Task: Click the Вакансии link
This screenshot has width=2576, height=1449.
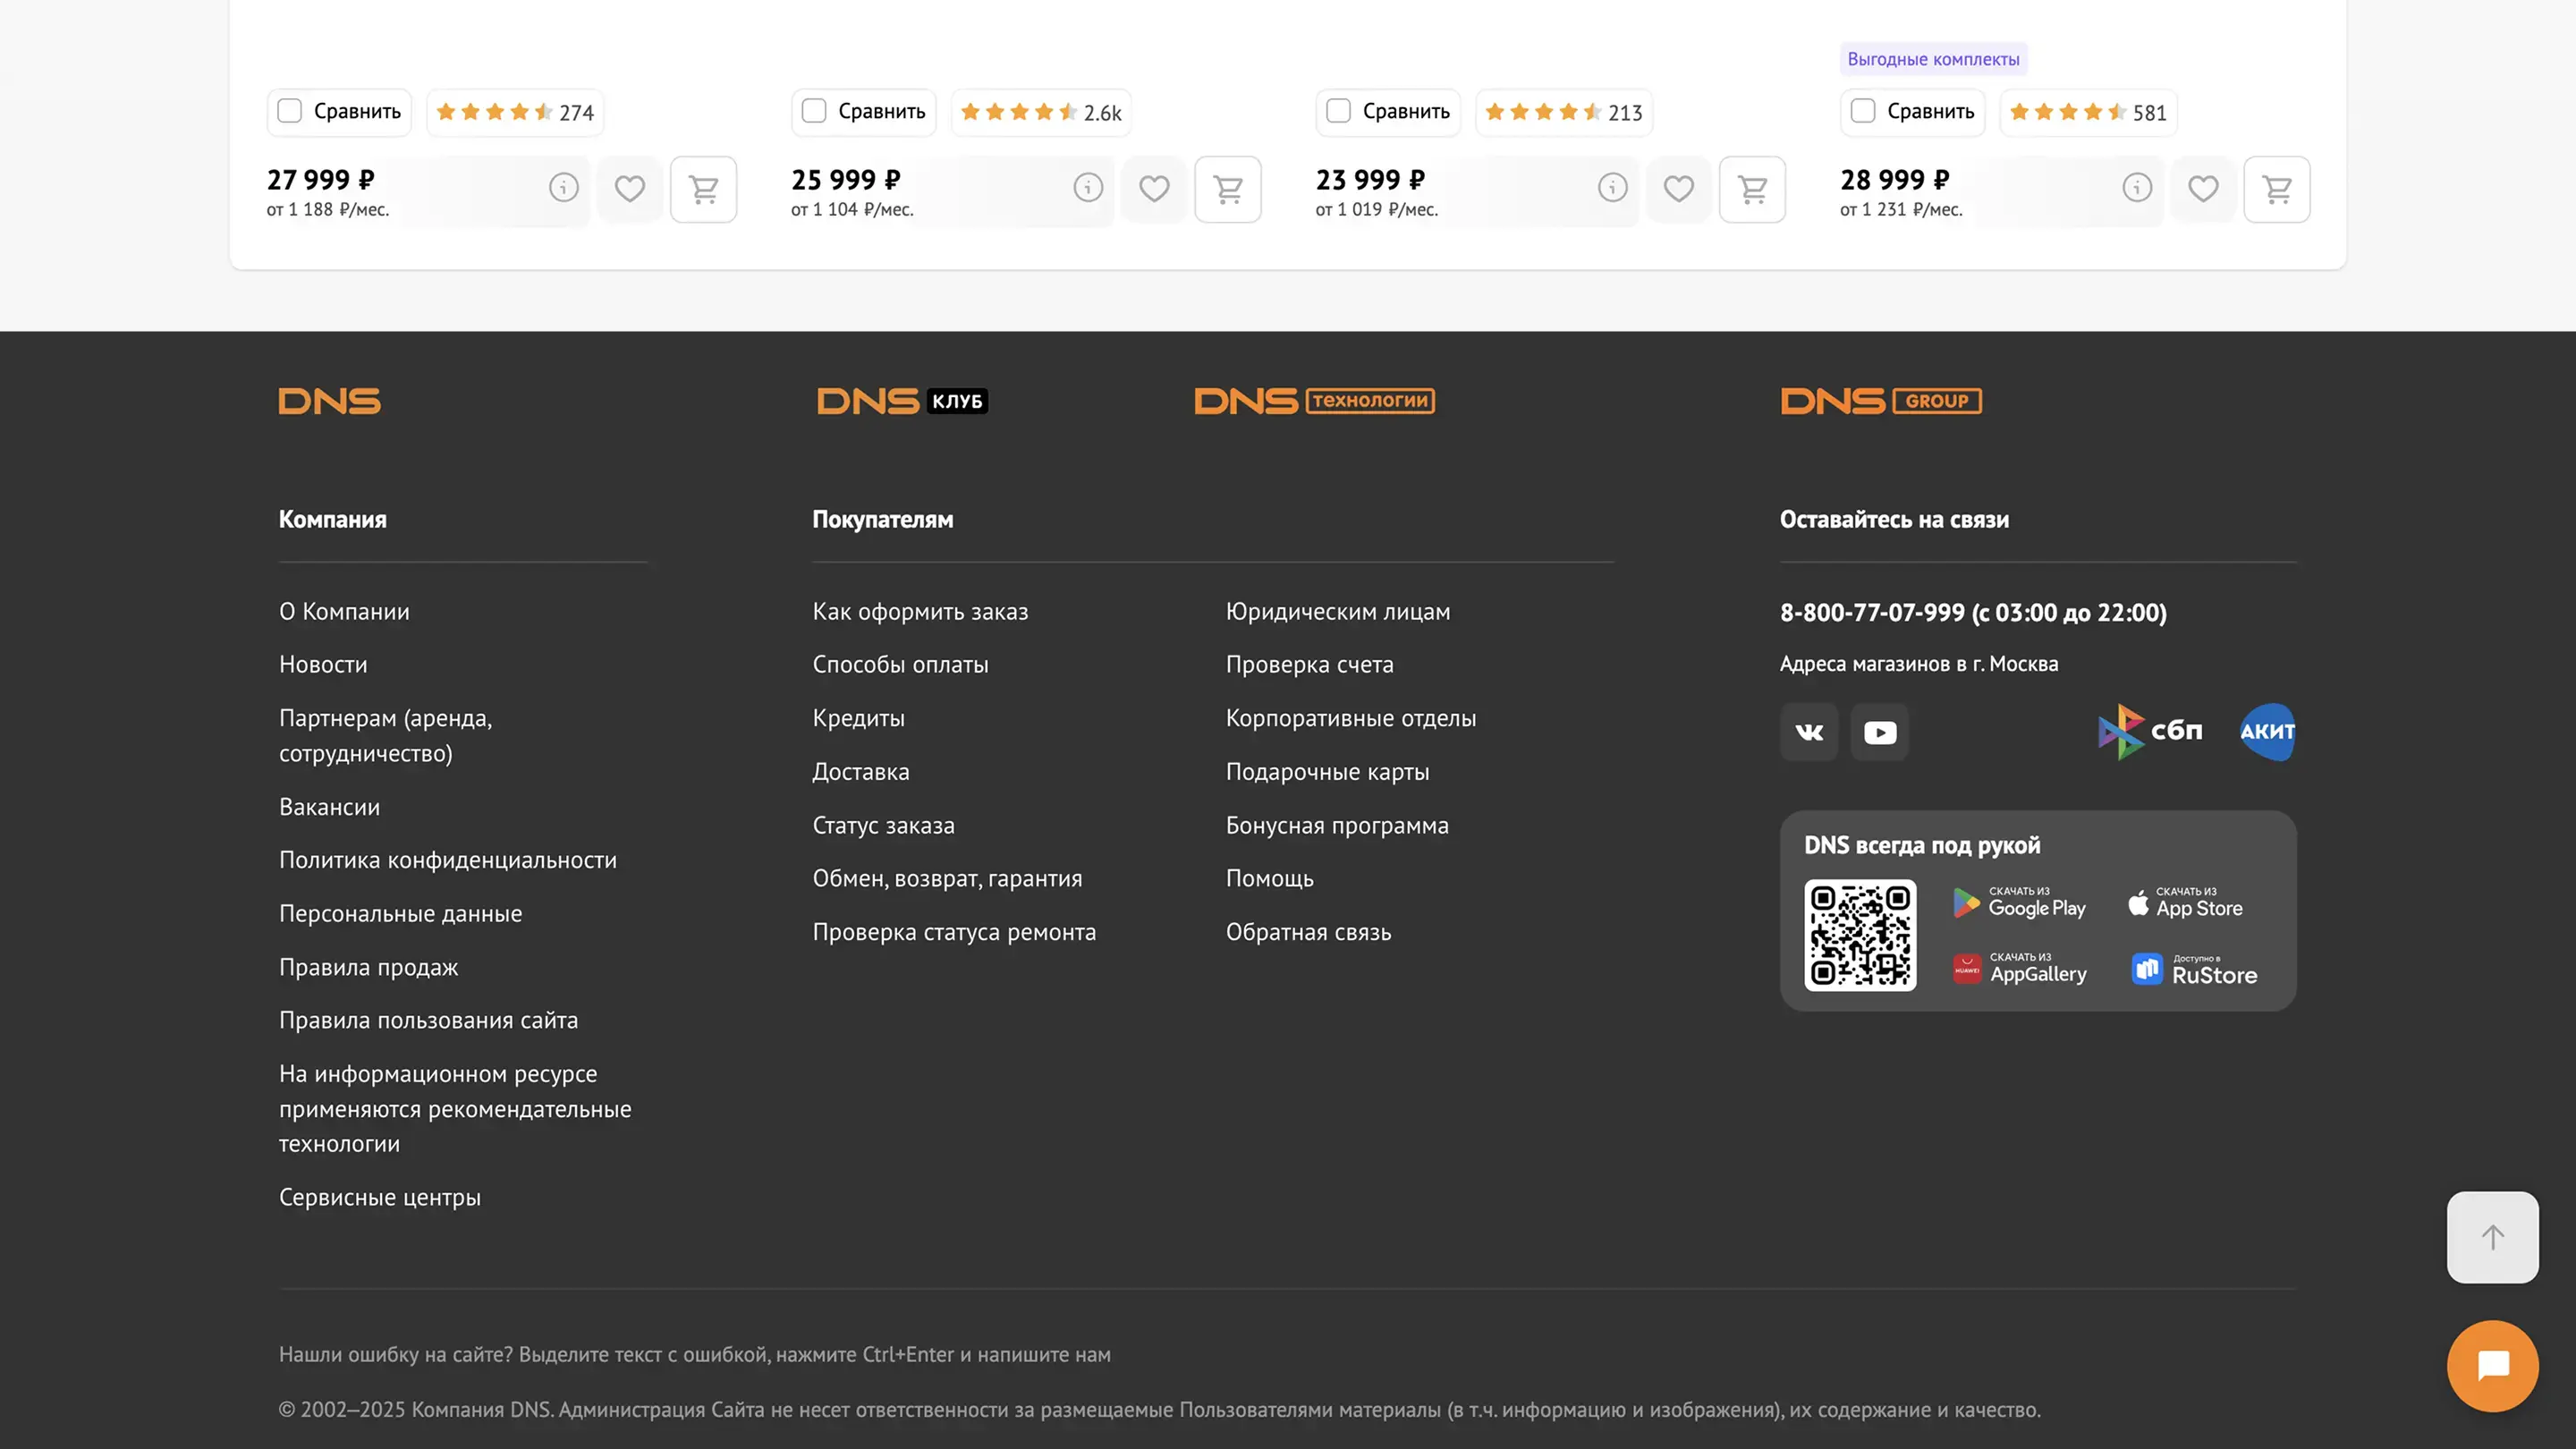Action: click(x=329, y=807)
